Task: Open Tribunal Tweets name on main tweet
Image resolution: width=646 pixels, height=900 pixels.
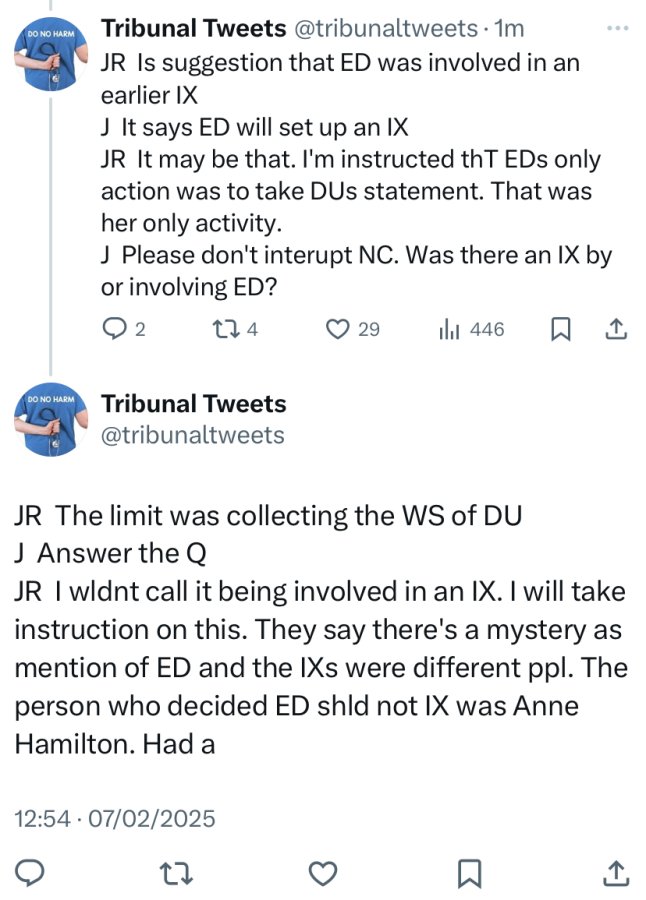Action: coord(194,404)
